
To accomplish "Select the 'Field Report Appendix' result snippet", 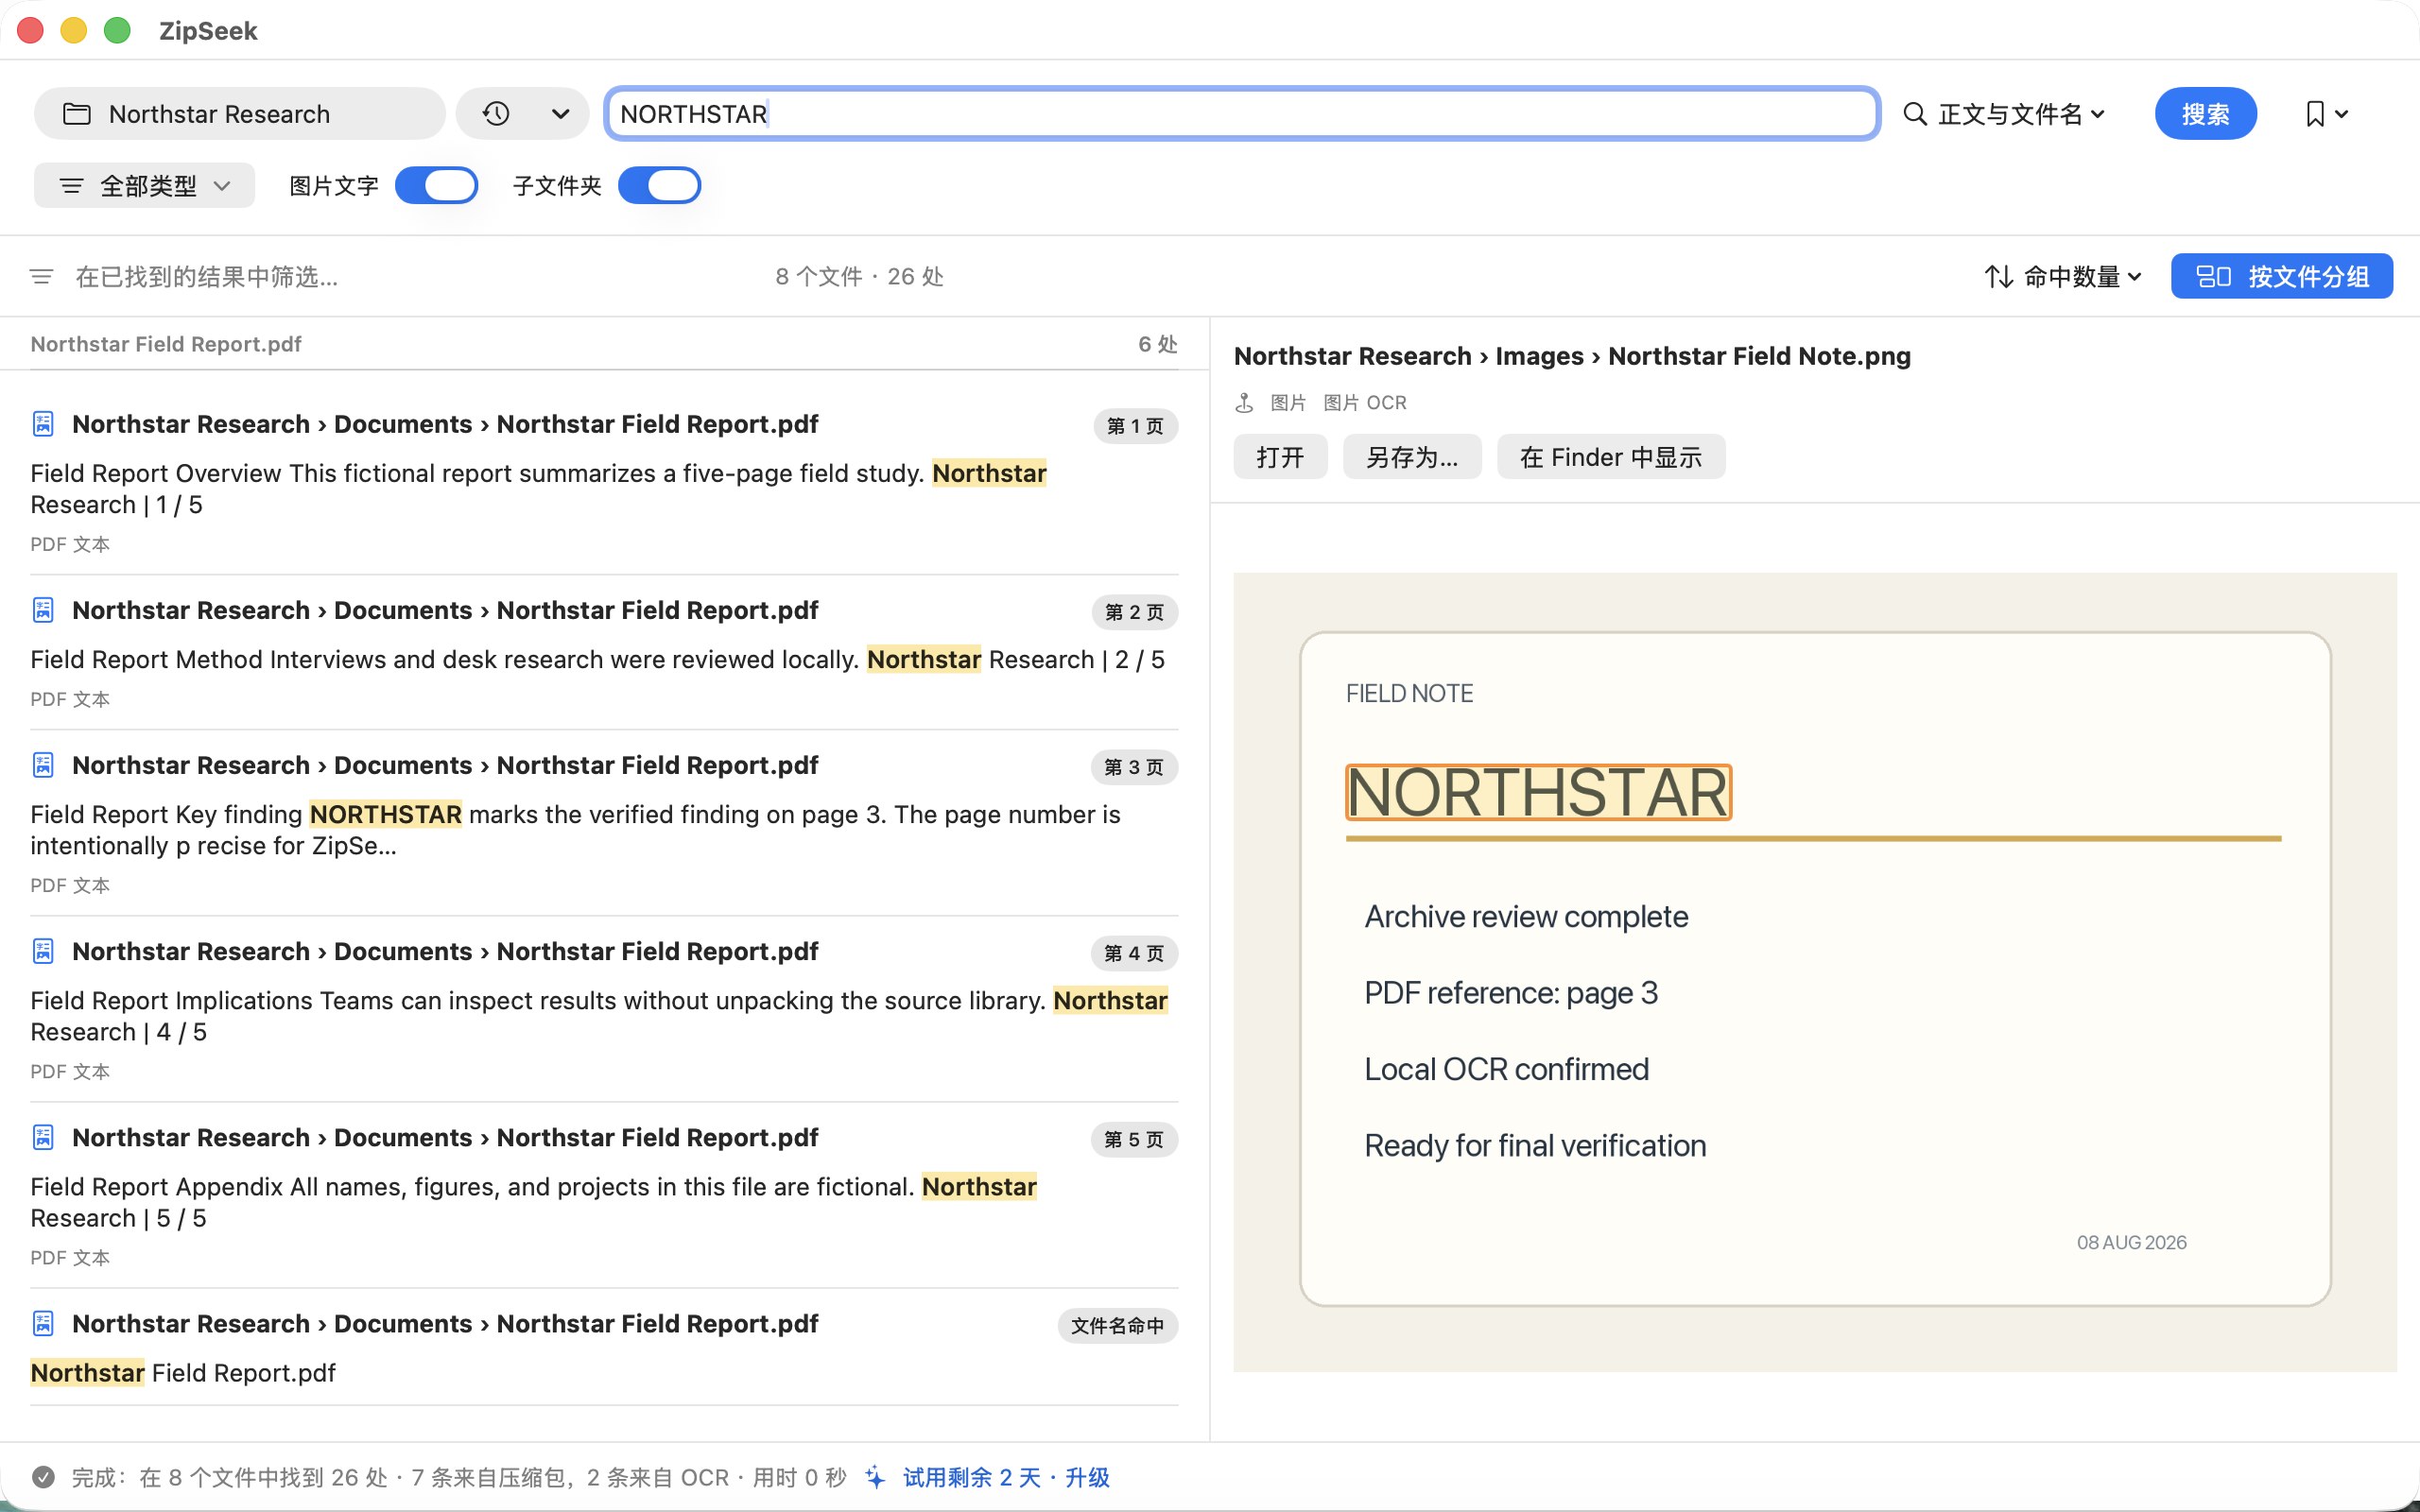I will [534, 1202].
